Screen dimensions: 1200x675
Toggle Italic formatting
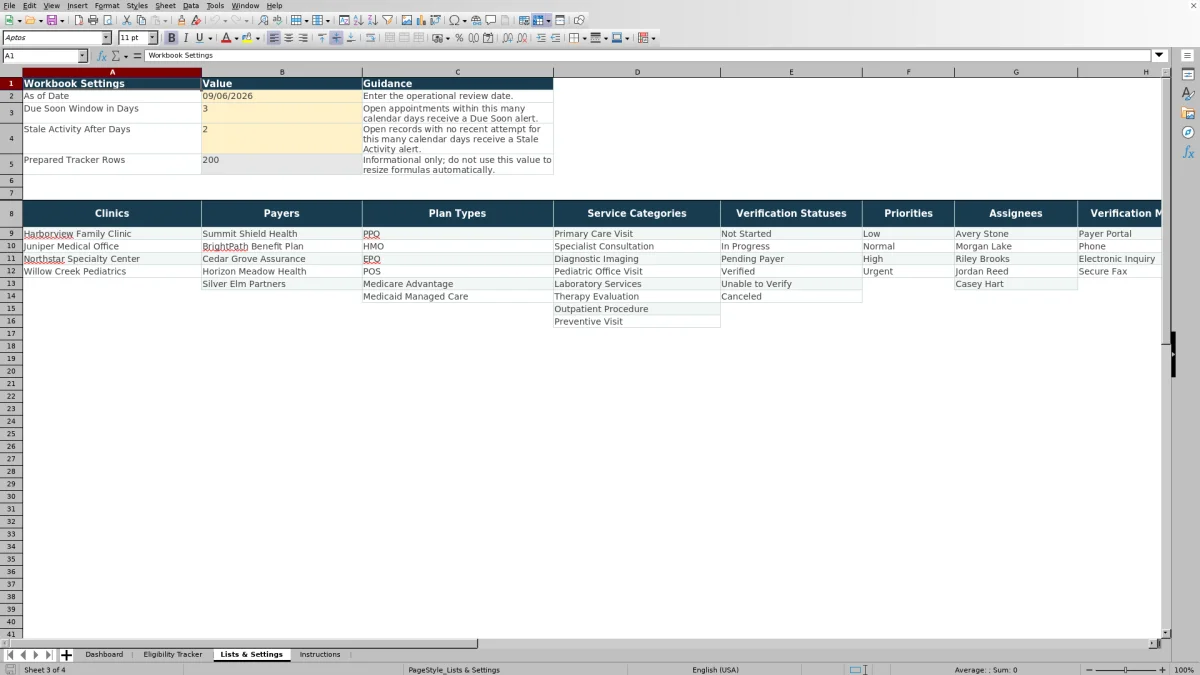click(x=186, y=38)
